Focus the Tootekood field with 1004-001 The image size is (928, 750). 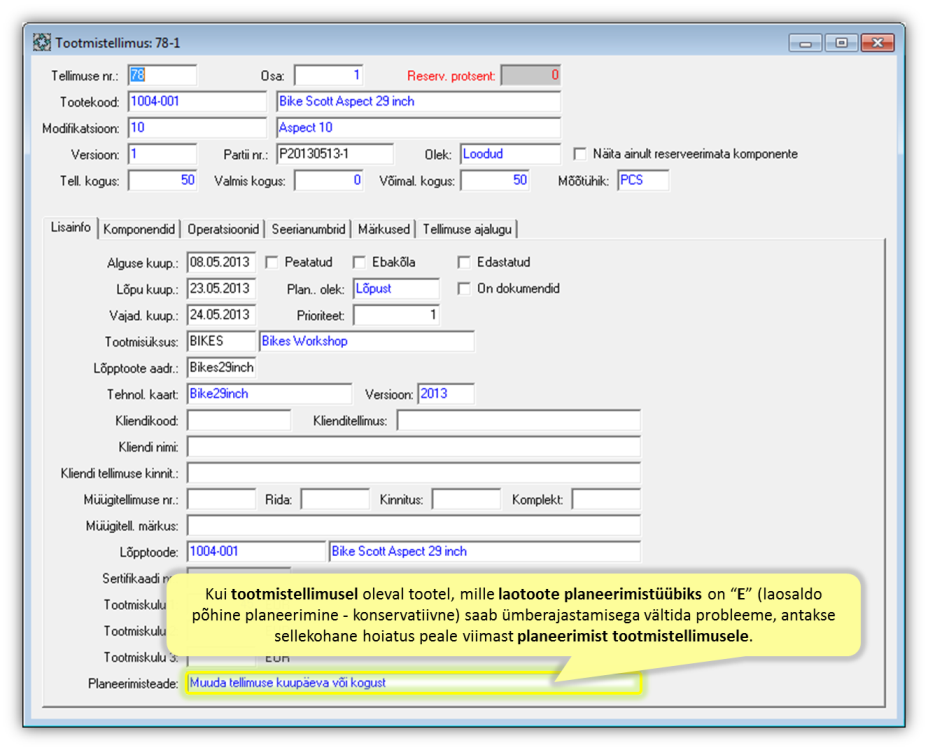coord(197,102)
